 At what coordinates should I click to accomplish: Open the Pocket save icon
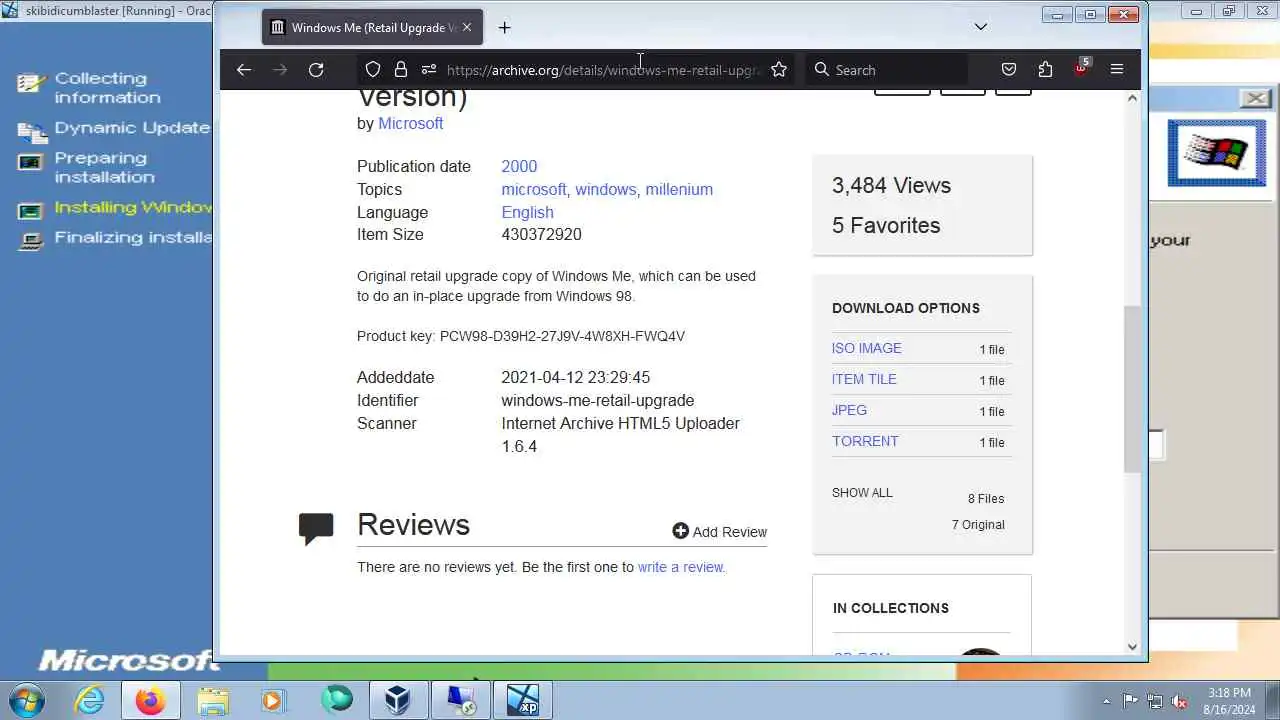1009,69
